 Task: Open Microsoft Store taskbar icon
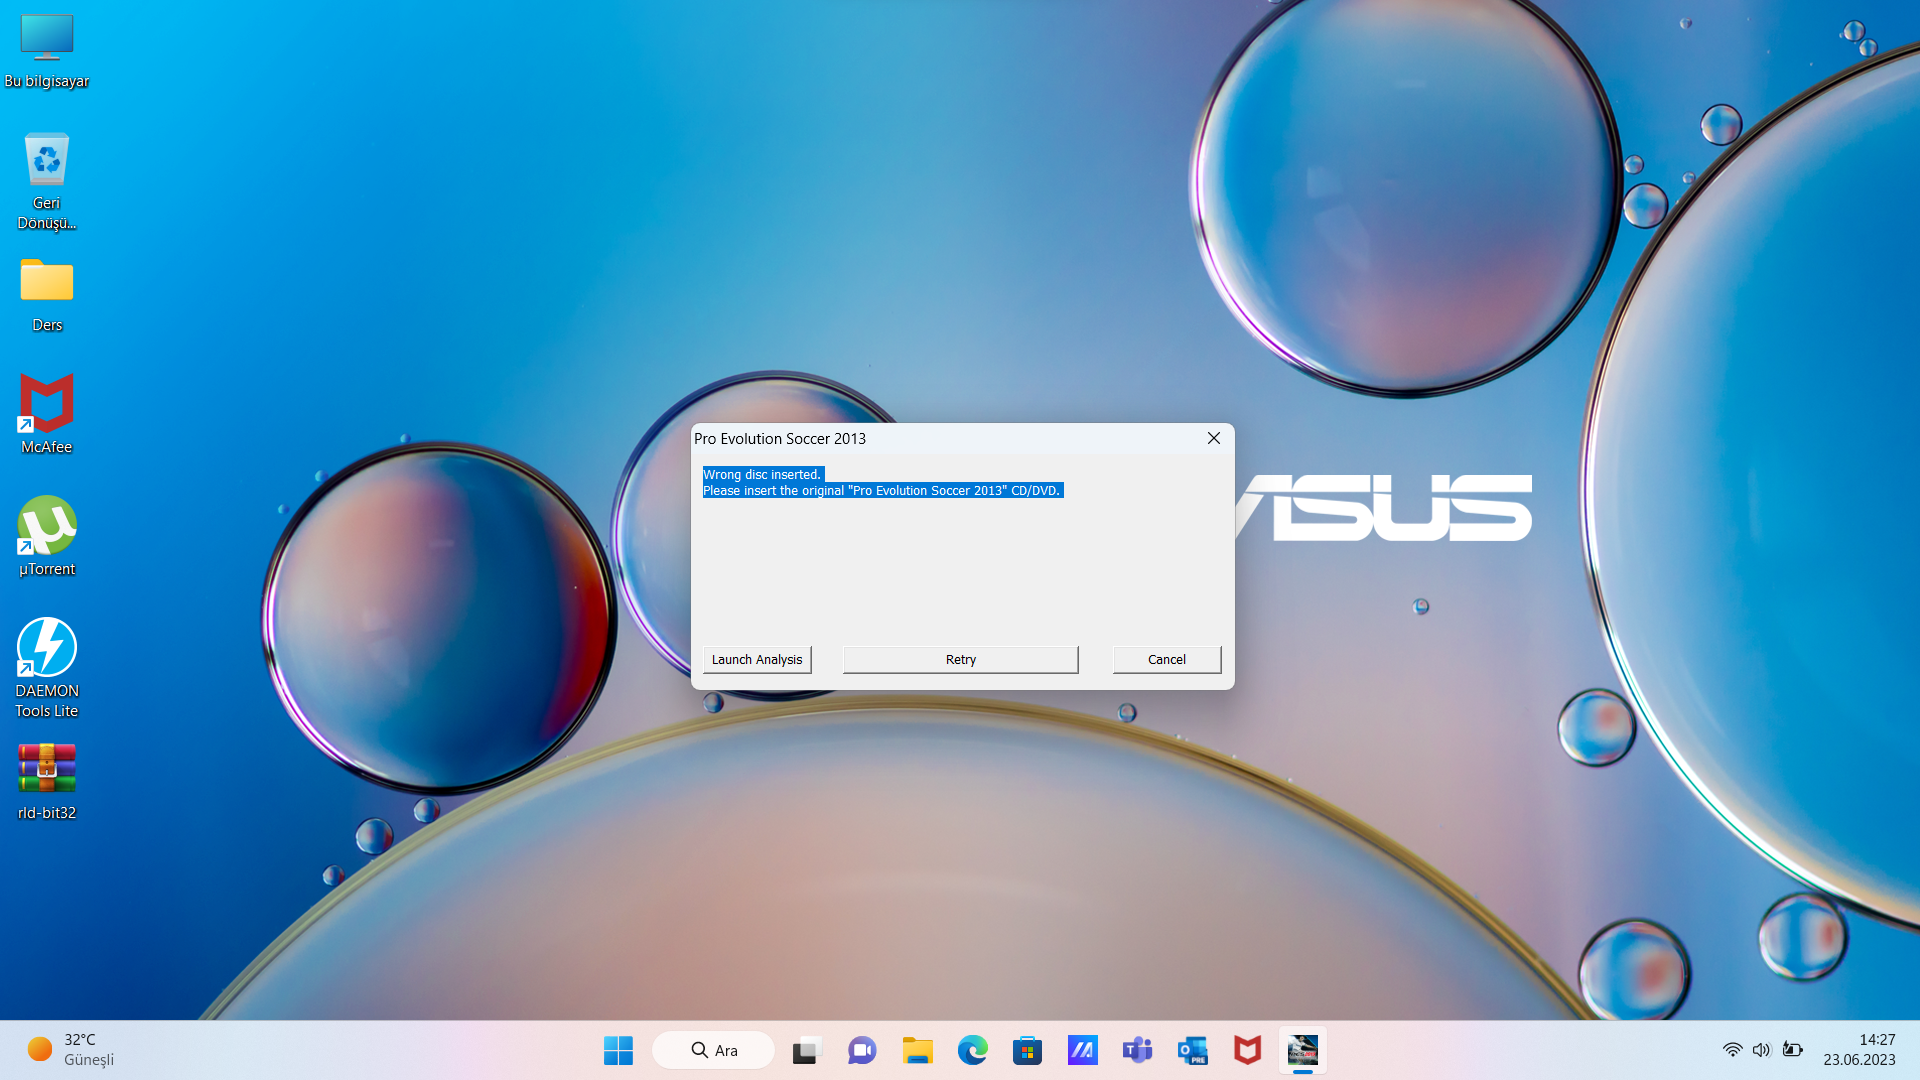click(1027, 1050)
